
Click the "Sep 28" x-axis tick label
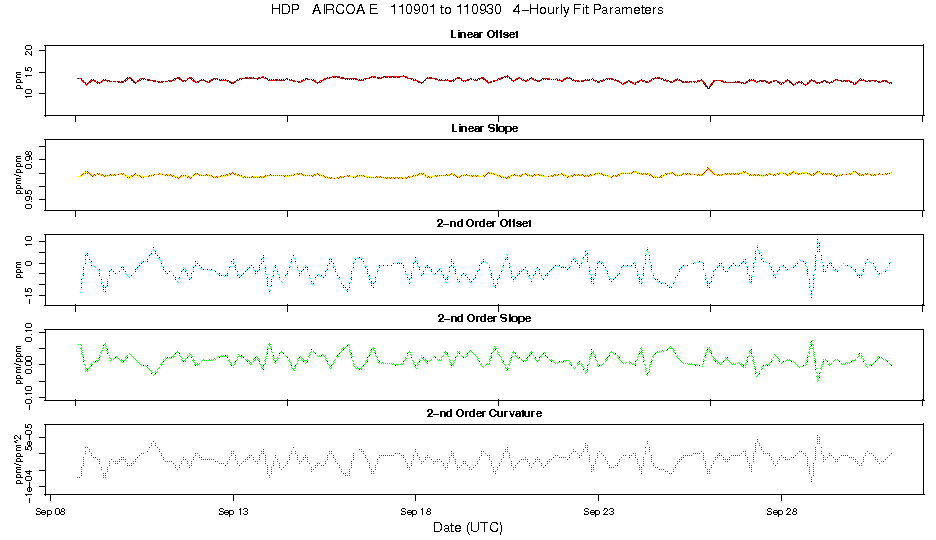click(780, 510)
